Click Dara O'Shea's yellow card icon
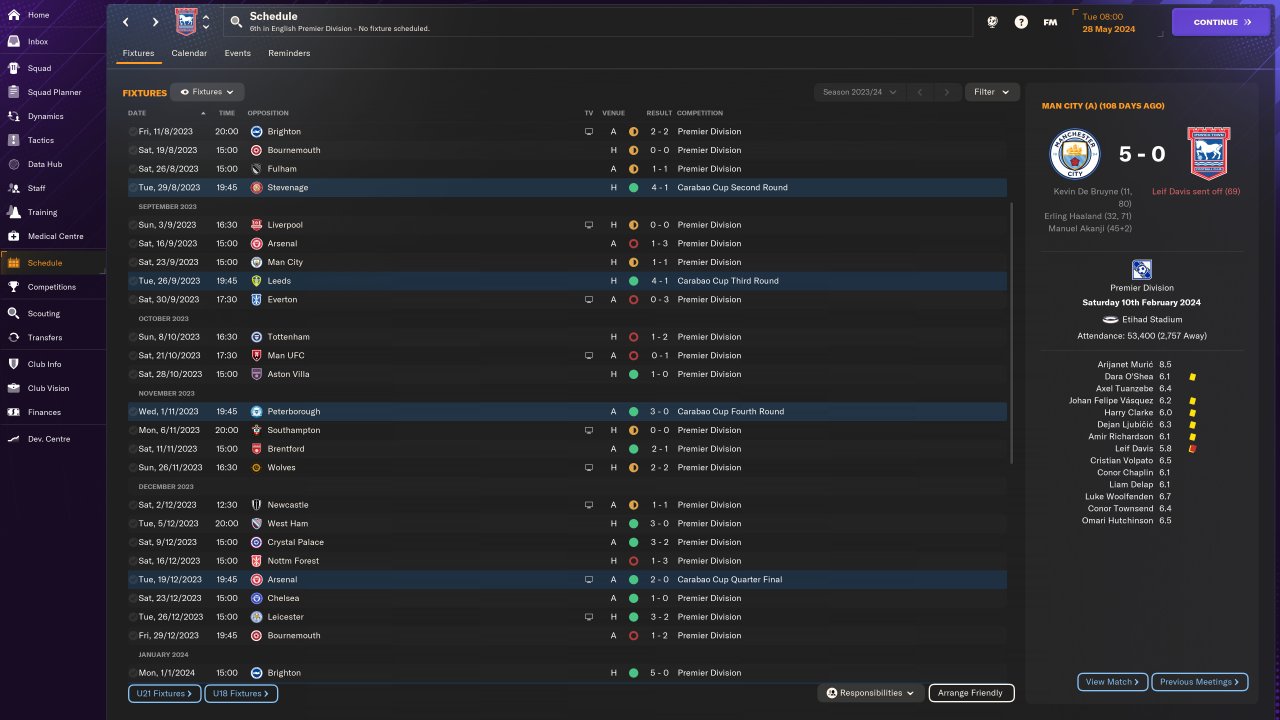The width and height of the screenshot is (1280, 720). tap(1192, 377)
